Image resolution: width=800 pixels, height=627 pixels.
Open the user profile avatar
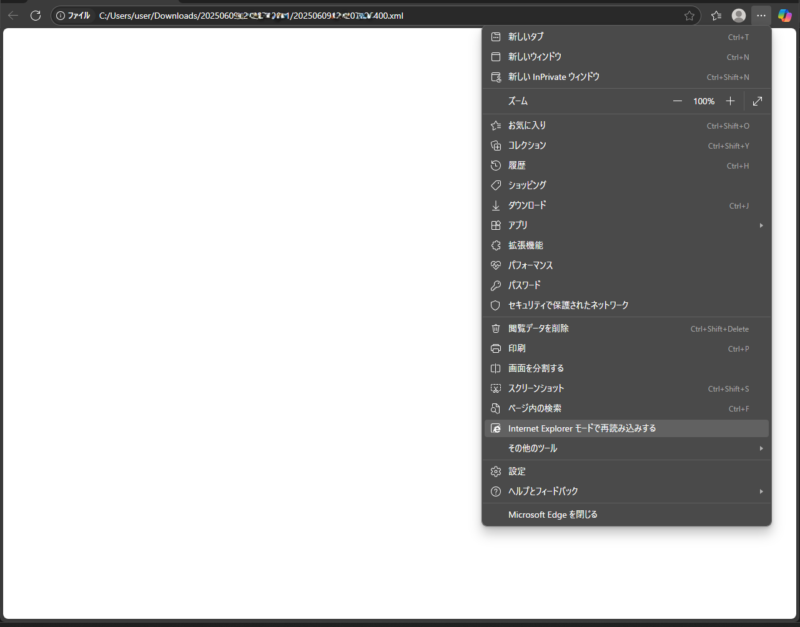click(739, 16)
